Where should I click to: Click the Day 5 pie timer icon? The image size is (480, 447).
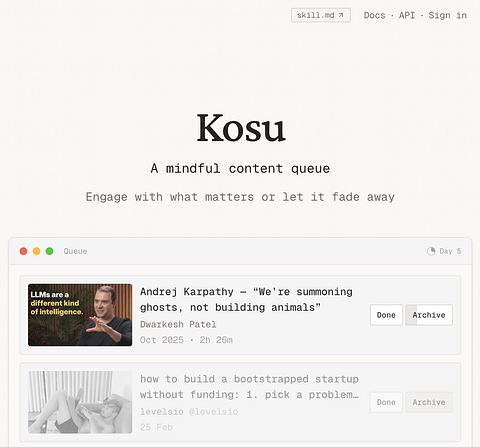tap(431, 251)
